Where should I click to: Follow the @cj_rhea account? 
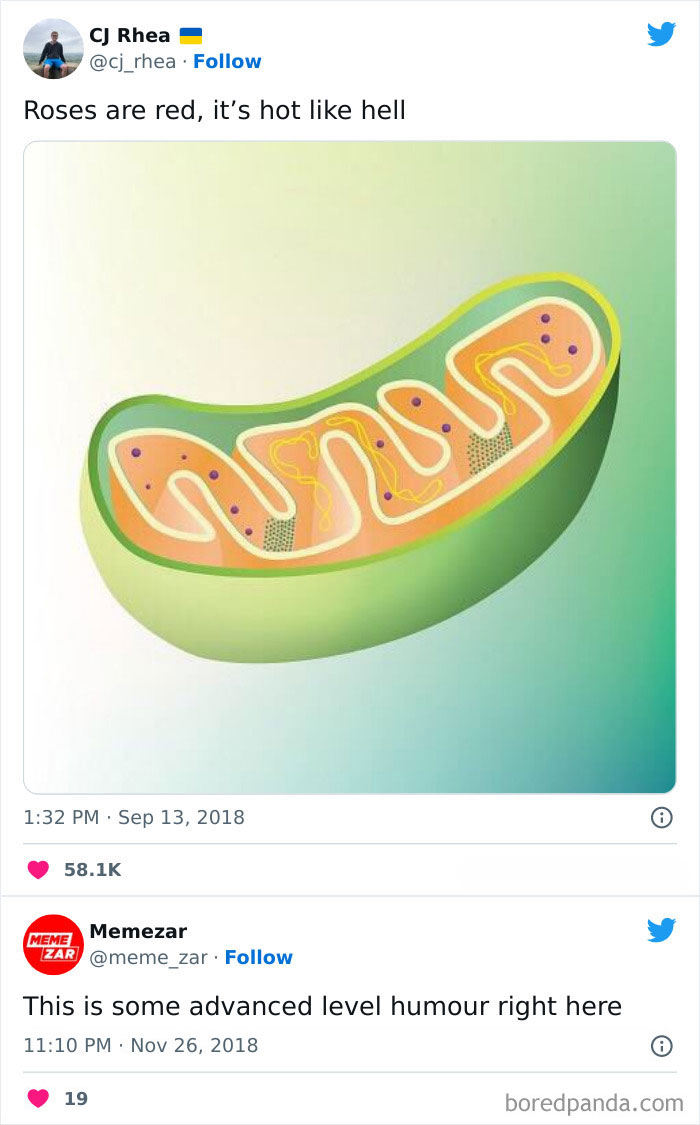(x=227, y=61)
